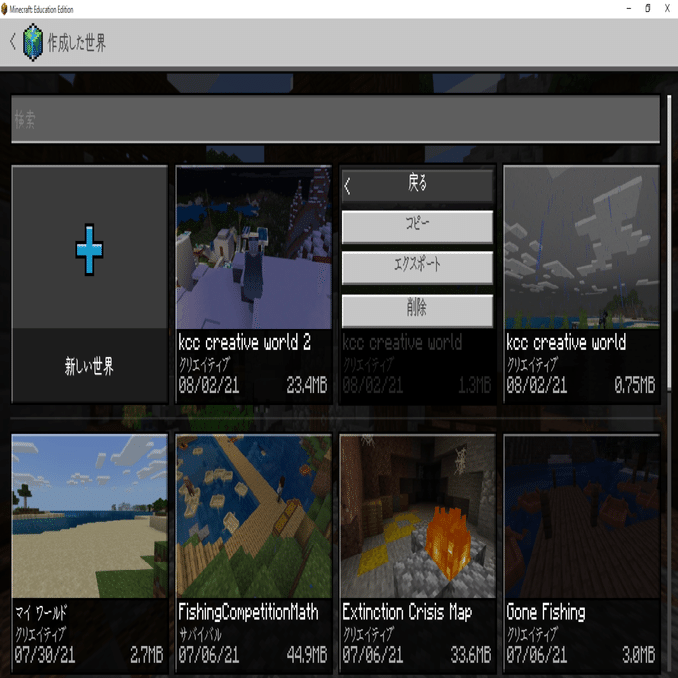Open the Extinction Crisis Map thumbnail

coord(418,516)
